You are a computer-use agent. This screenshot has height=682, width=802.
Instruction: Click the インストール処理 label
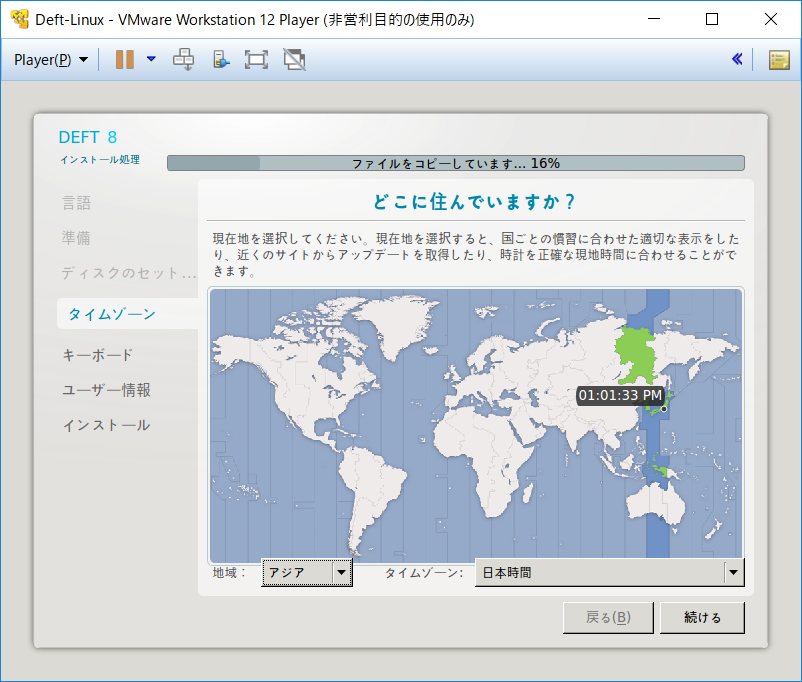(100, 160)
